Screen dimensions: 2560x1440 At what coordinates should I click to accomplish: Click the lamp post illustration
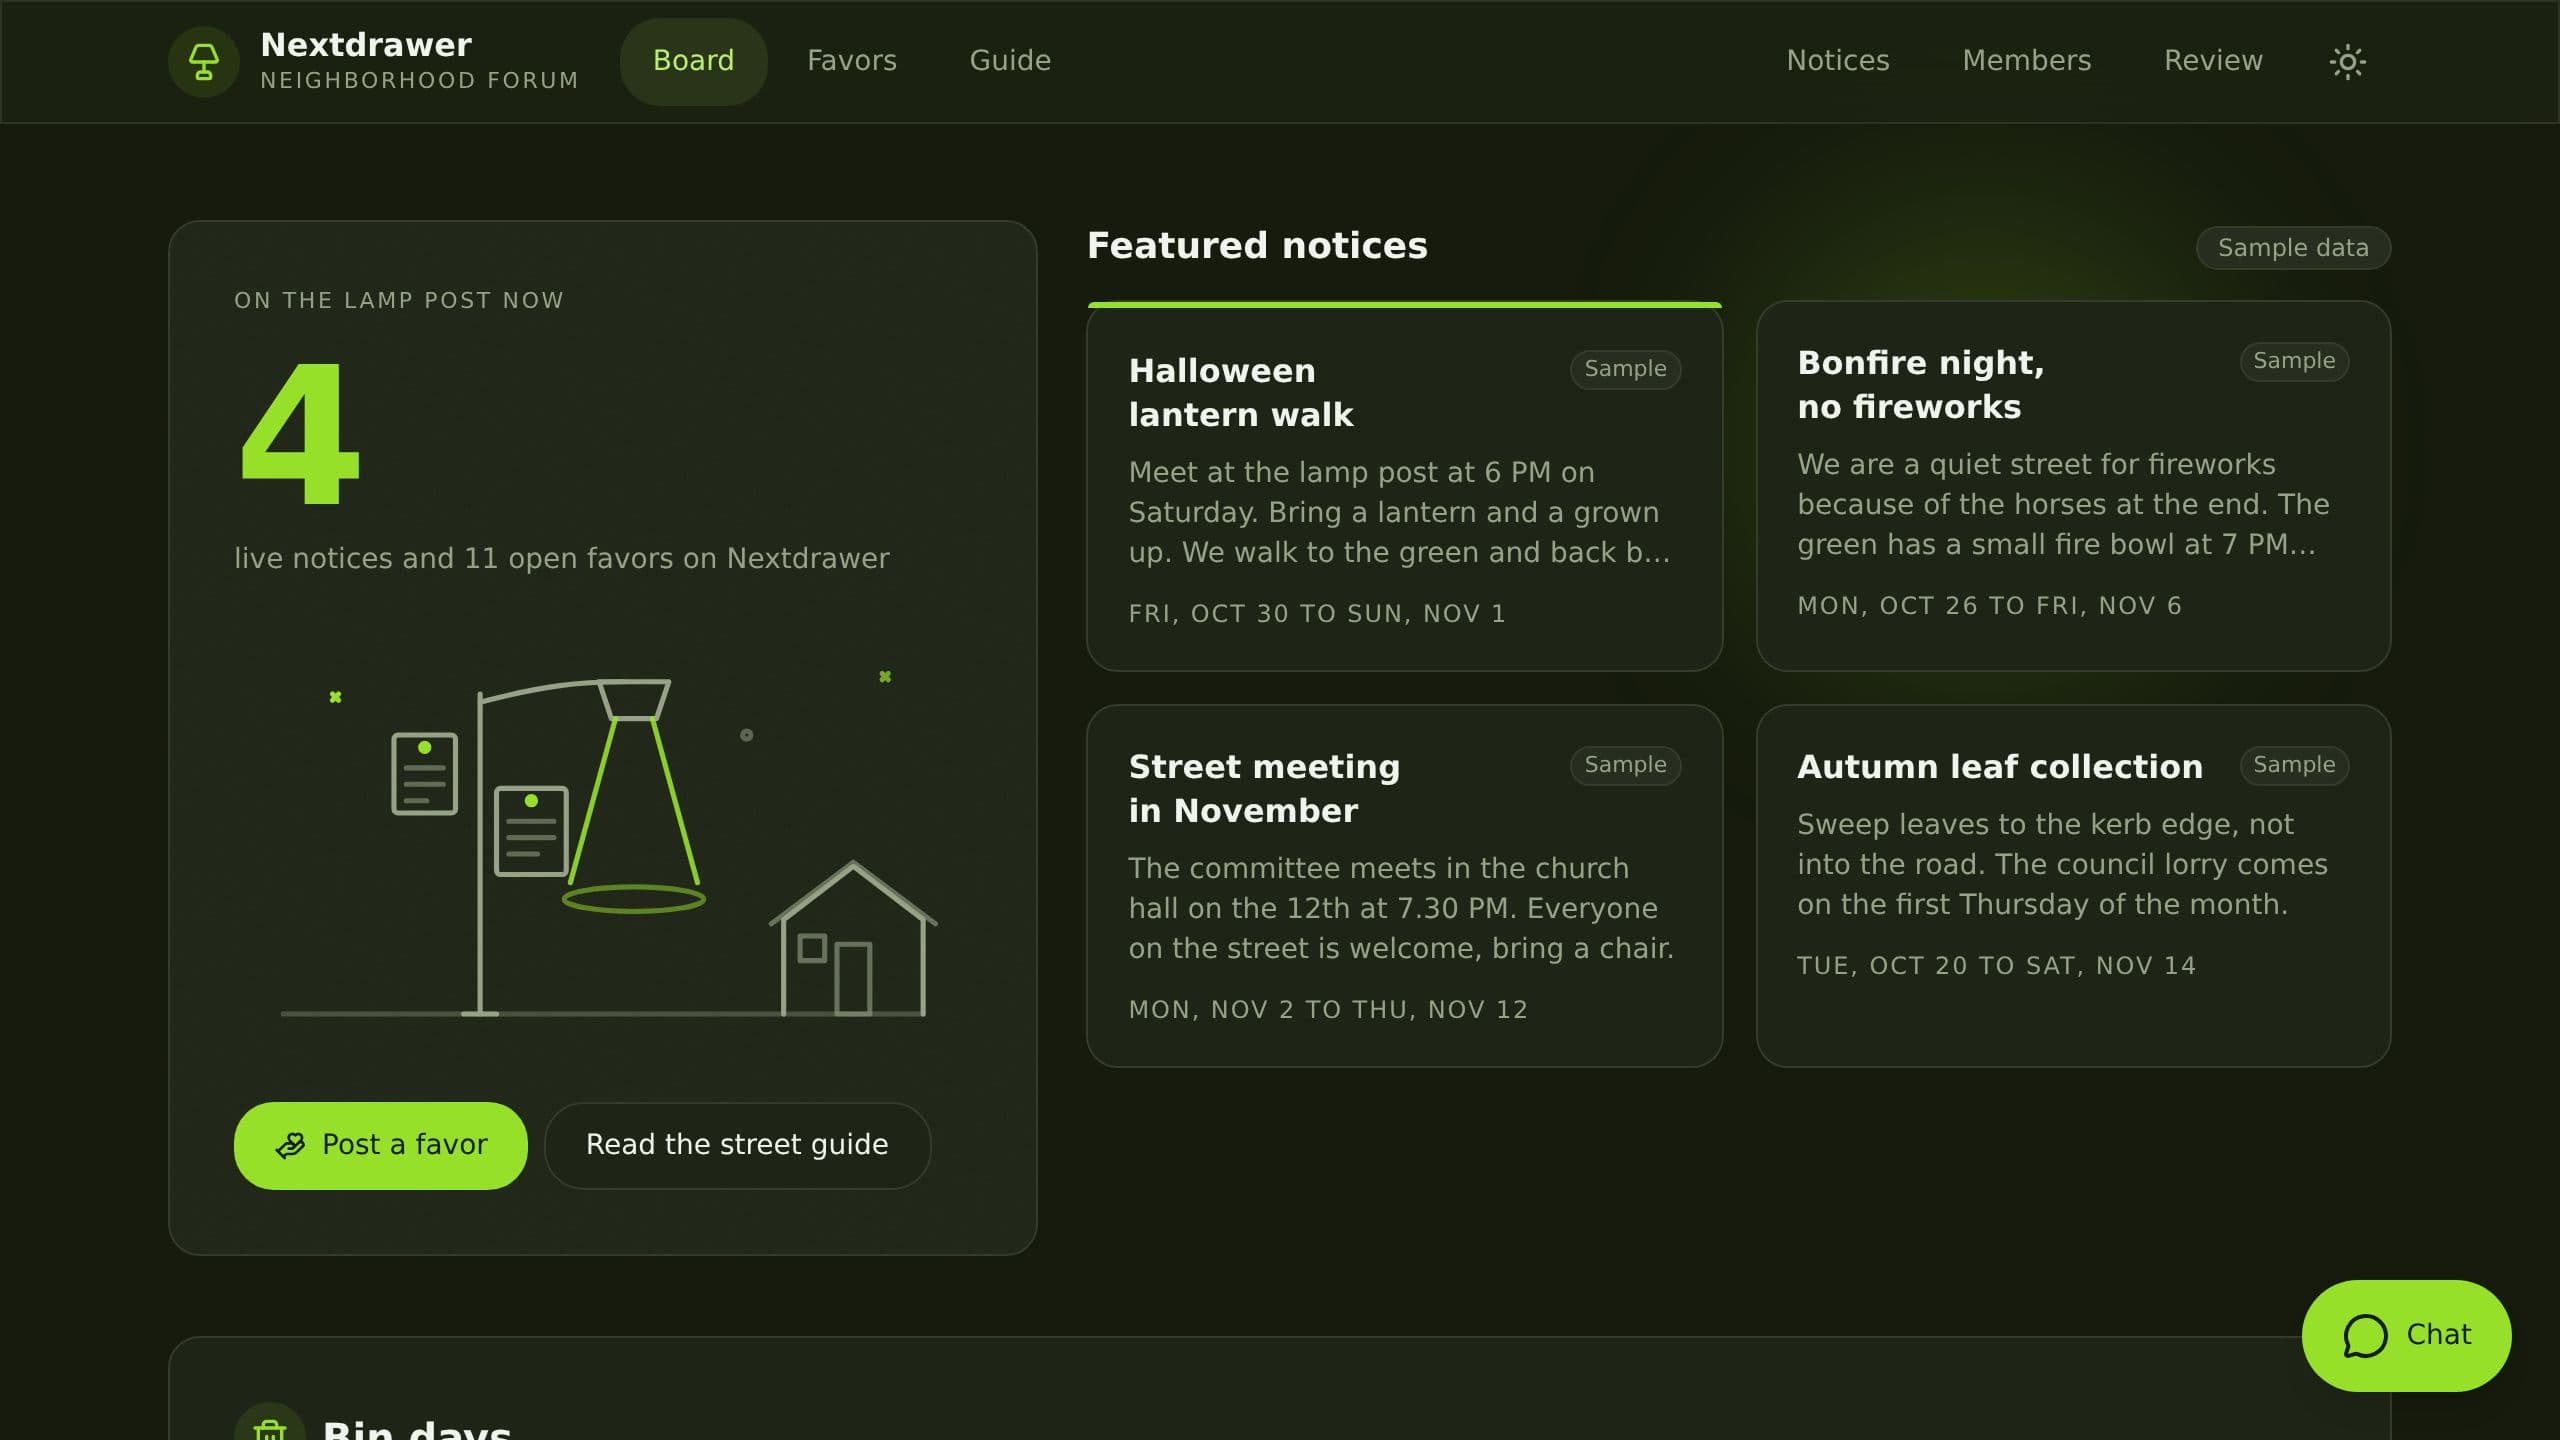608,845
